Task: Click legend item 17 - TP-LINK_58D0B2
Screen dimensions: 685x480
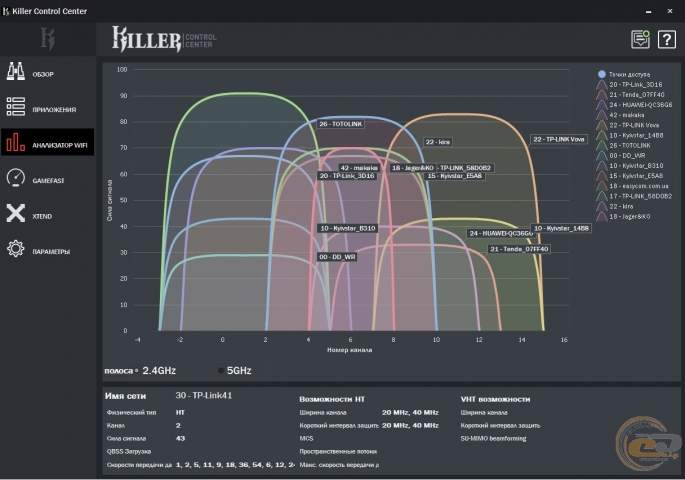Action: tap(634, 196)
